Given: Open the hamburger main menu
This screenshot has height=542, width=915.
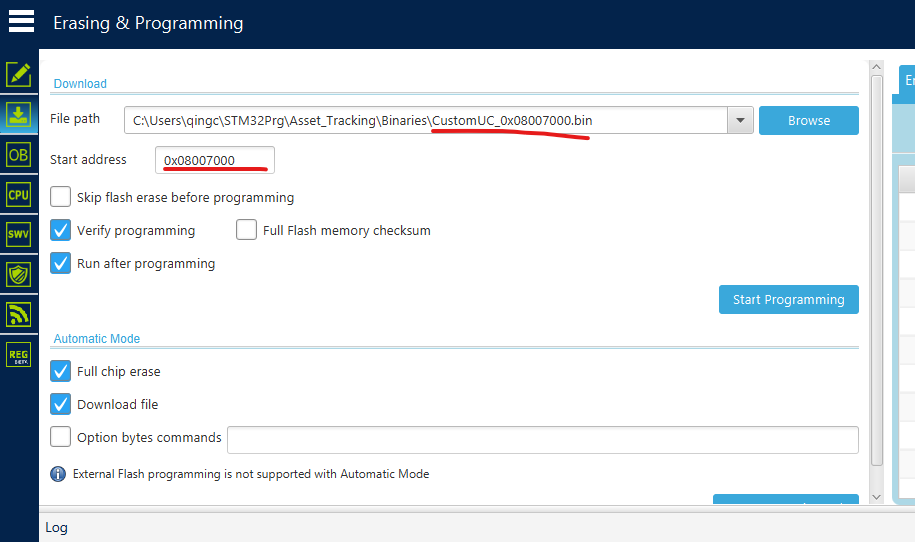Looking at the screenshot, I should (22, 22).
